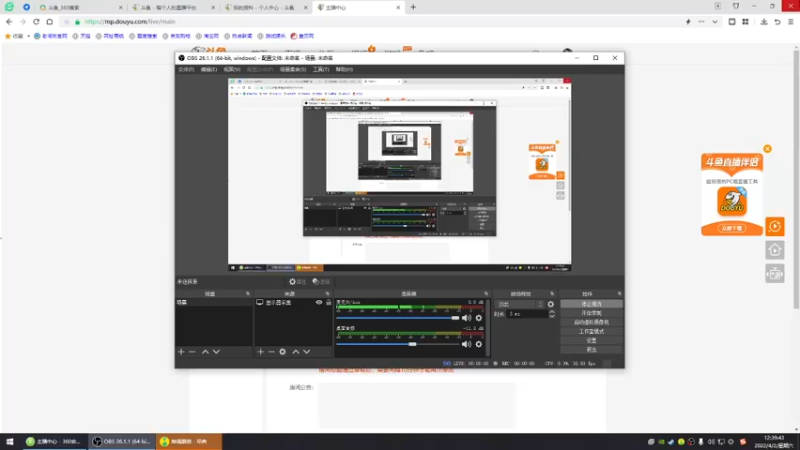The image size is (800, 450).
Task: Switch to the second Douyu browser tab
Action: 173,7
